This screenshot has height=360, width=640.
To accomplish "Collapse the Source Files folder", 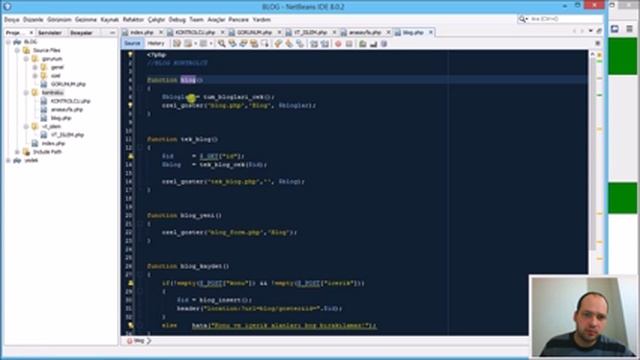I will pos(17,50).
